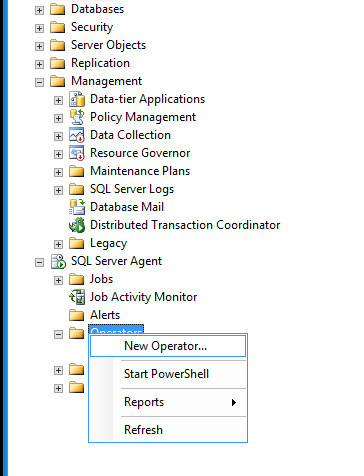Click the Policy Management icon
This screenshot has height=476, width=364.
coord(77,117)
